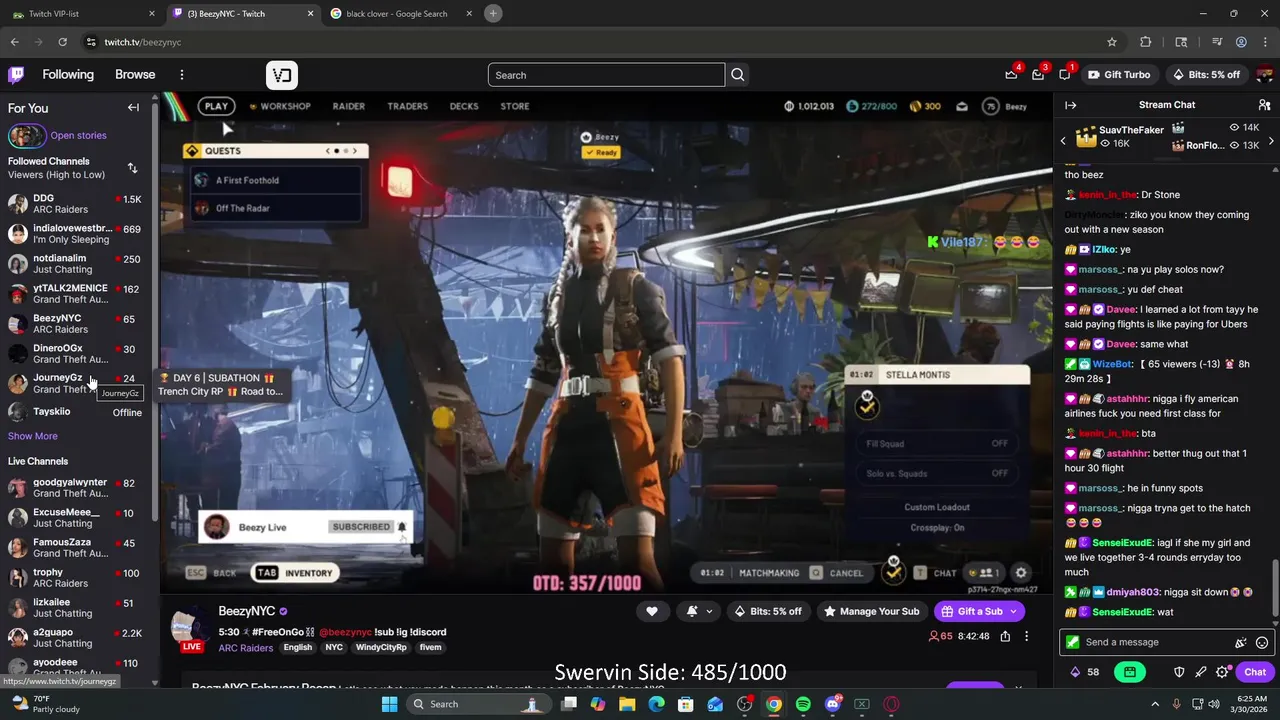The height and width of the screenshot is (720, 1280).
Task: Open the green channel points rewards button
Action: pos(1130,672)
